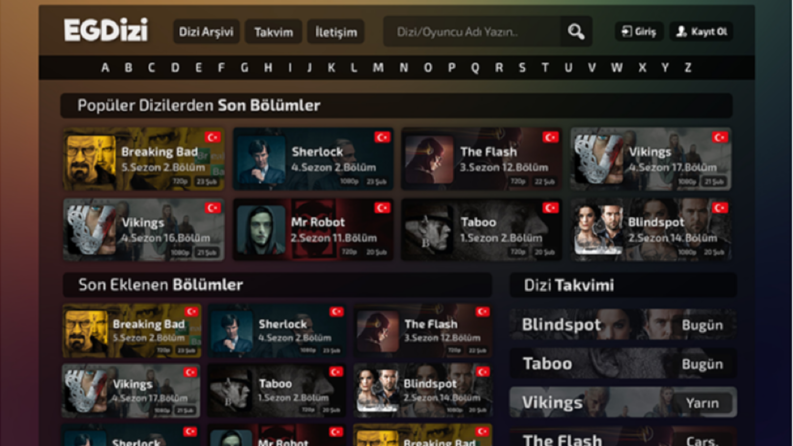Focus the Dizi/Oyuncu Adı search field

pos(472,32)
